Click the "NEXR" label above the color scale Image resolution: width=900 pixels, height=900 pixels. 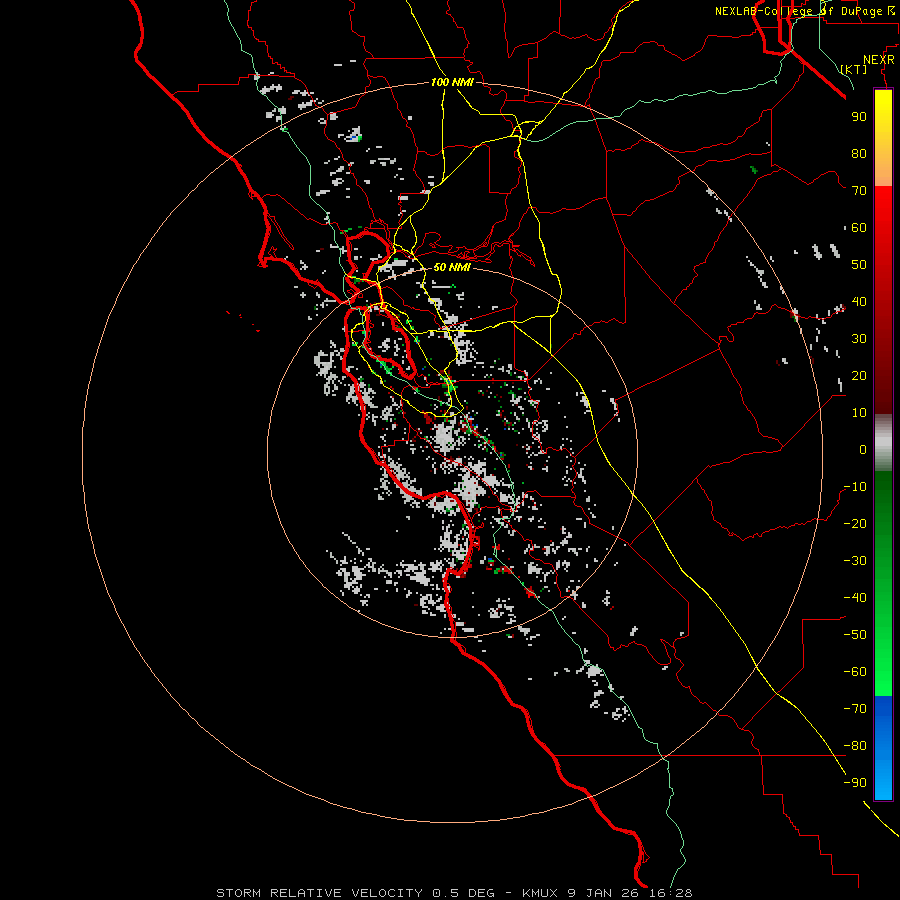879,60
